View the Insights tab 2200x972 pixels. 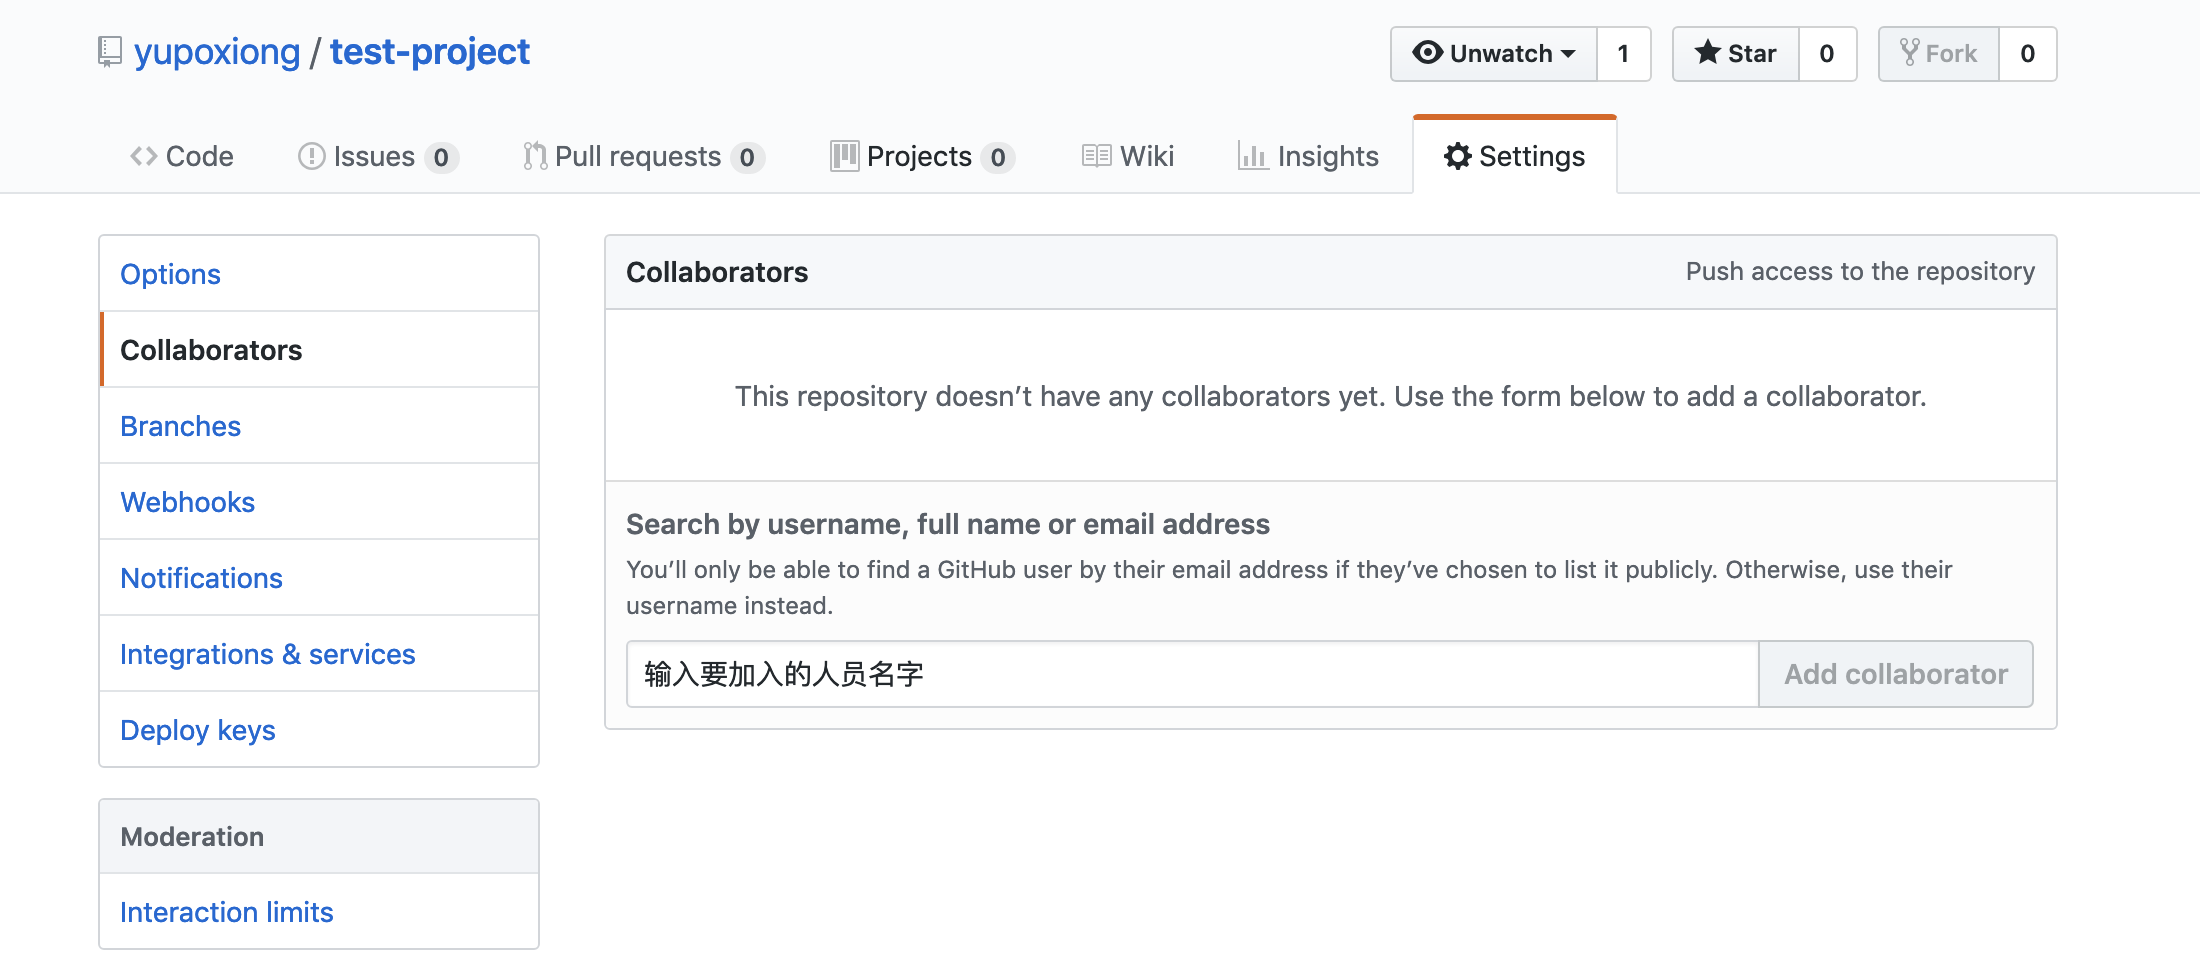[1308, 156]
